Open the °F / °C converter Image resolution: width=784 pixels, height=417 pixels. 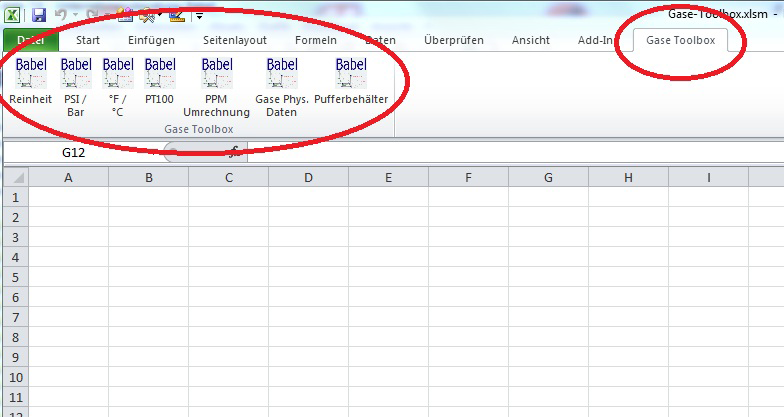(118, 87)
